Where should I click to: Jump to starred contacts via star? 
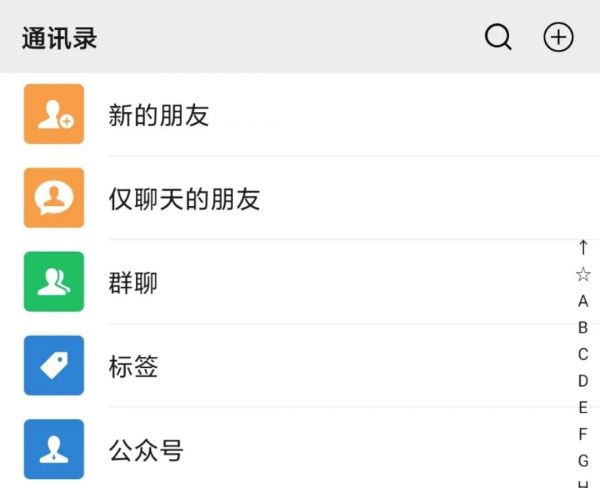583,274
